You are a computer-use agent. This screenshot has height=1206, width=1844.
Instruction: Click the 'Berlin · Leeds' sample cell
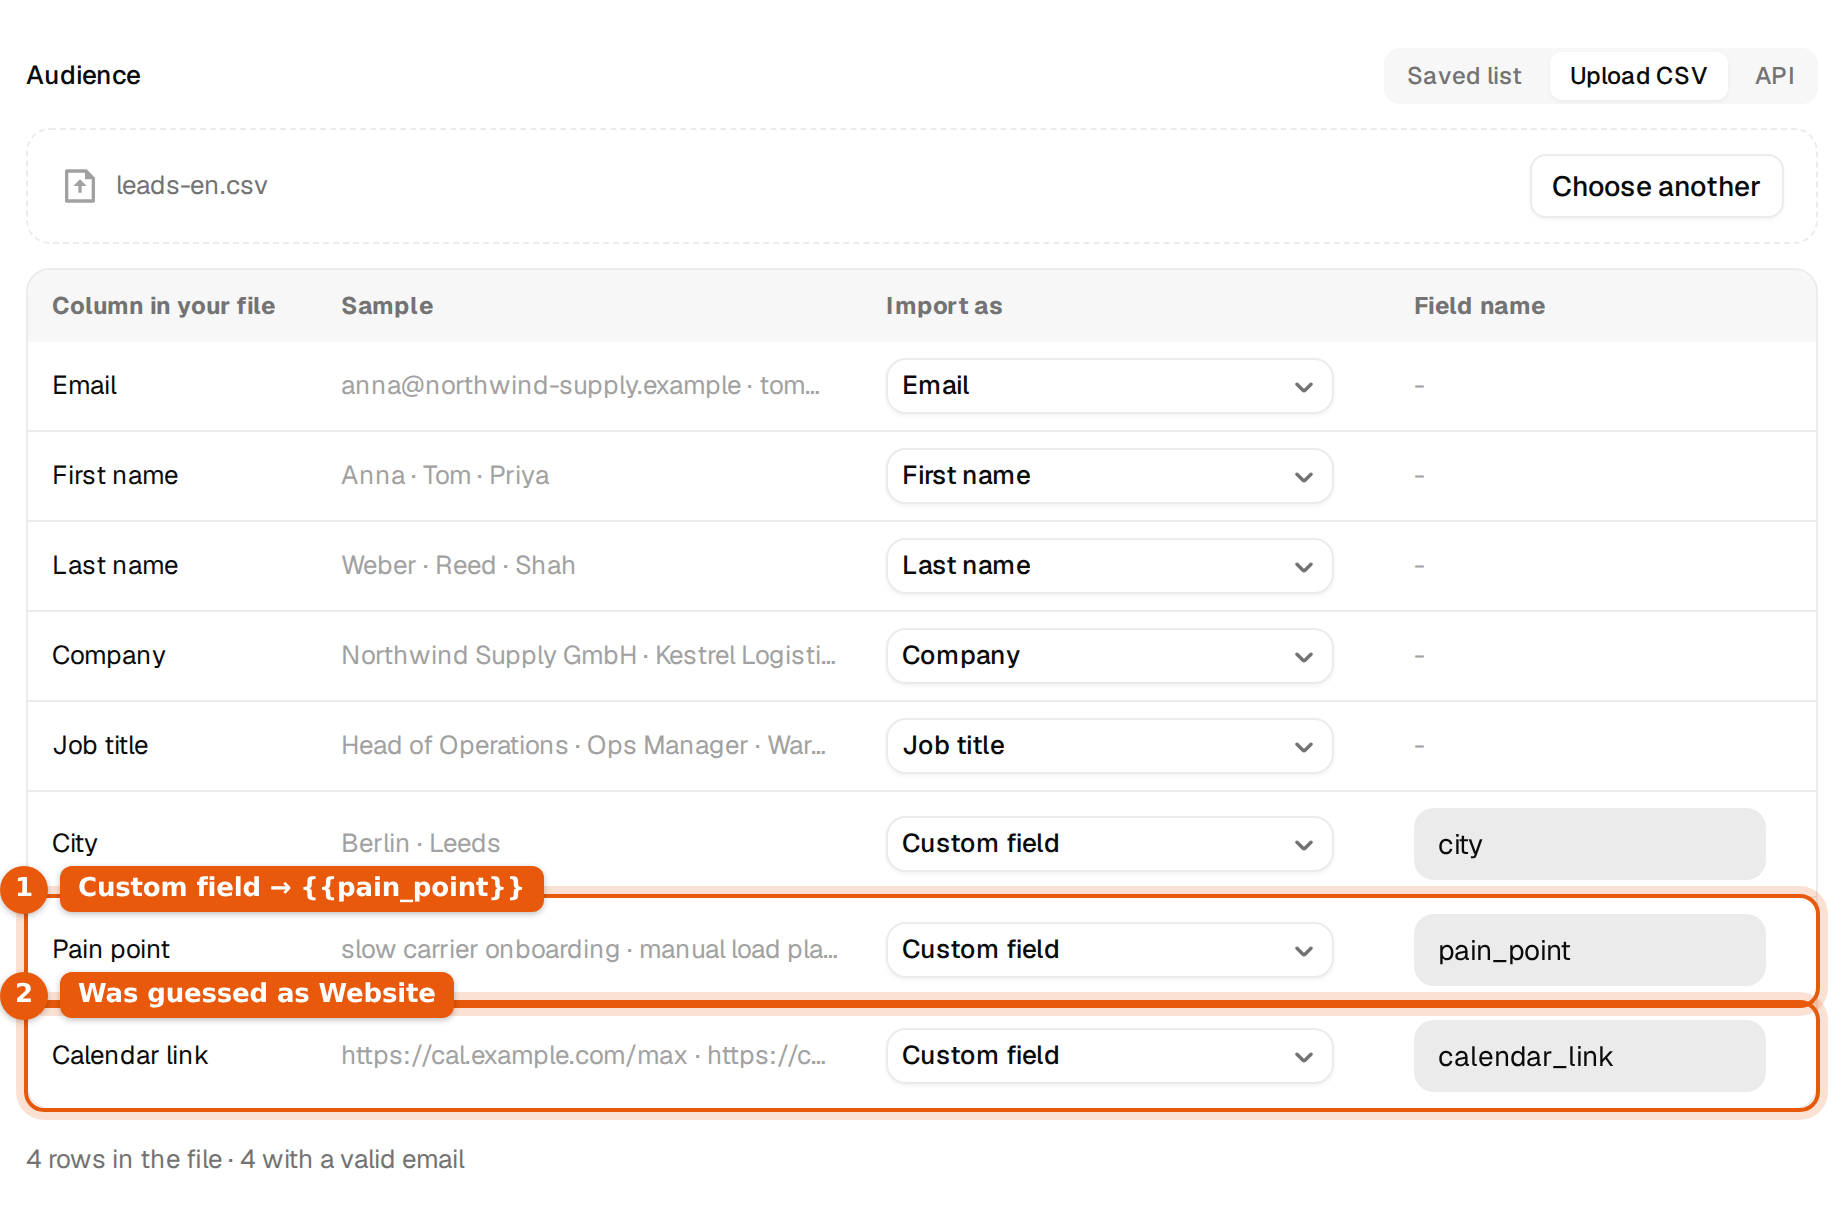pos(420,844)
